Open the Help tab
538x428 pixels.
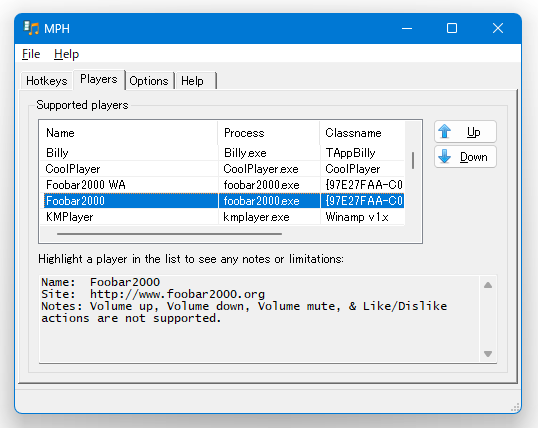[192, 81]
